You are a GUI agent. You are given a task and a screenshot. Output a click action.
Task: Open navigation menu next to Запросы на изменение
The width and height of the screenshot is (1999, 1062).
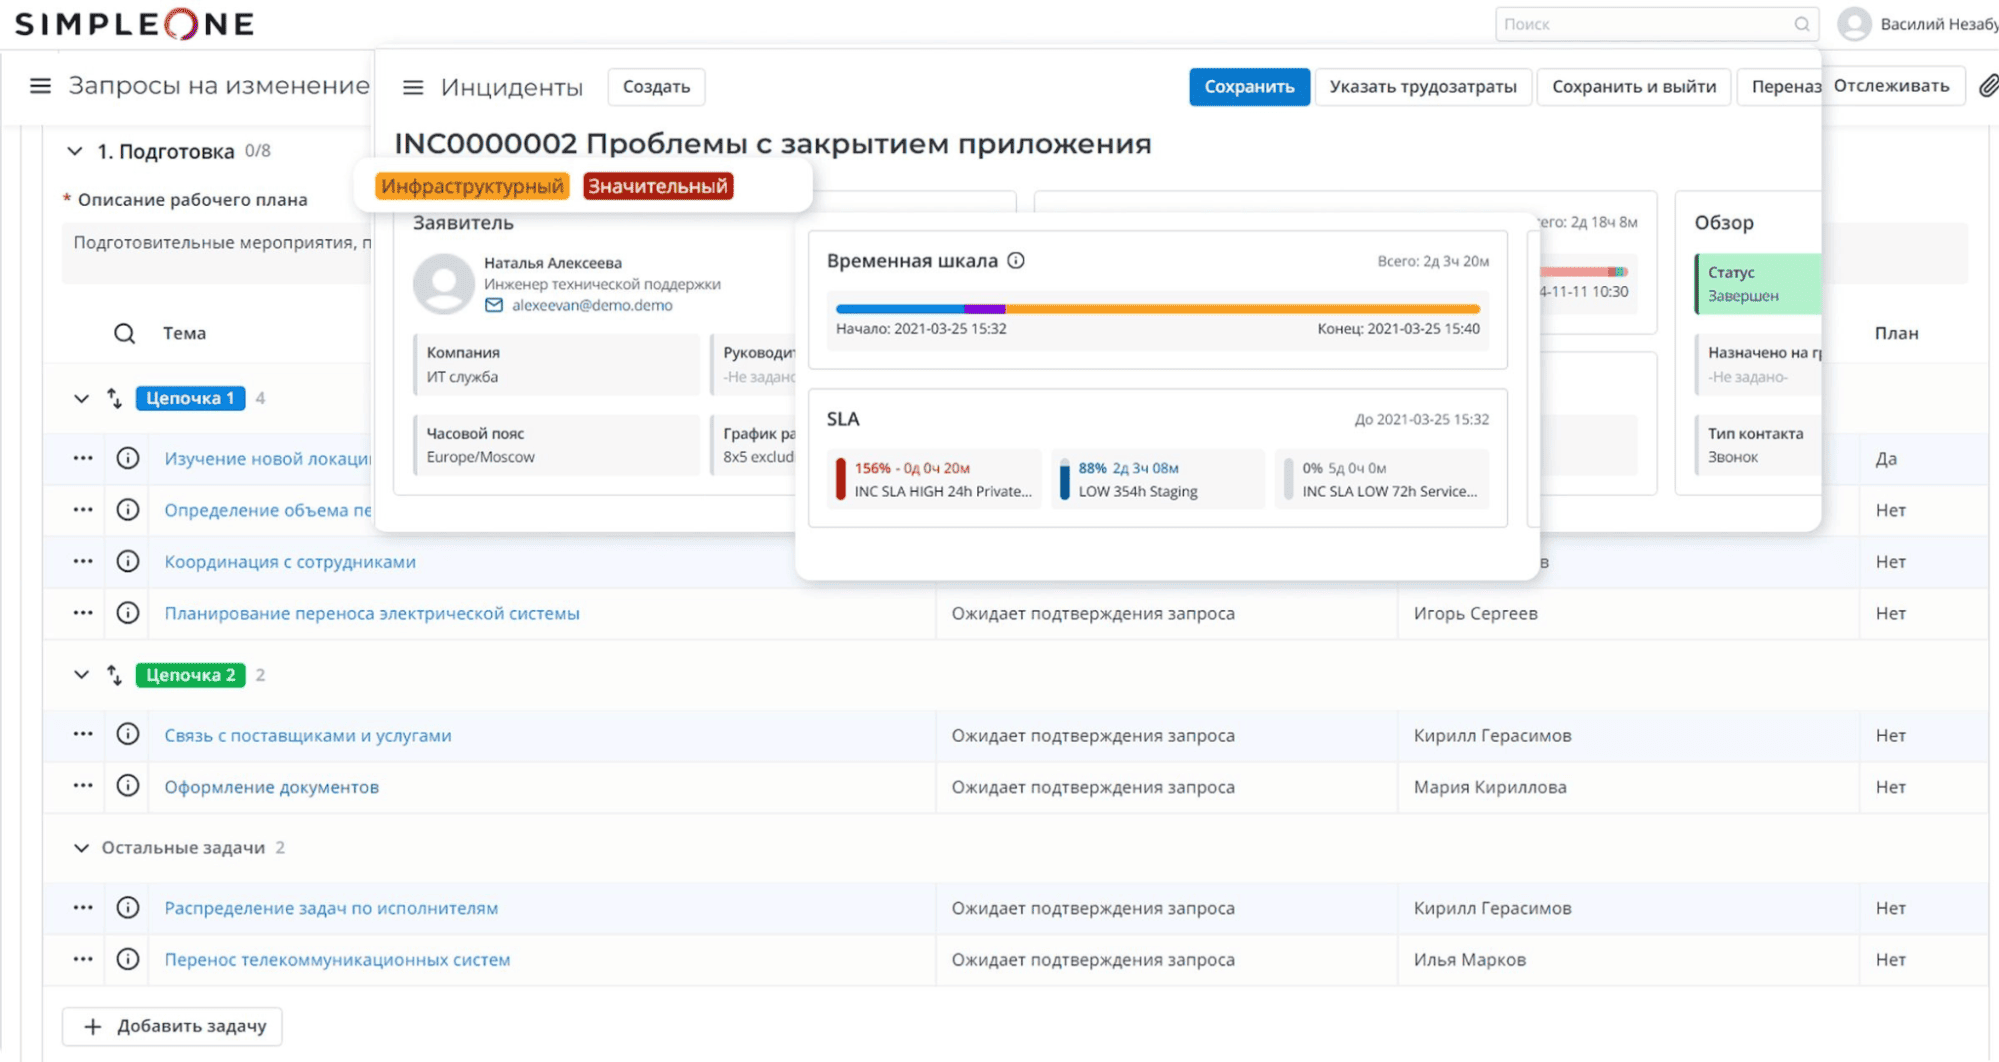(39, 85)
